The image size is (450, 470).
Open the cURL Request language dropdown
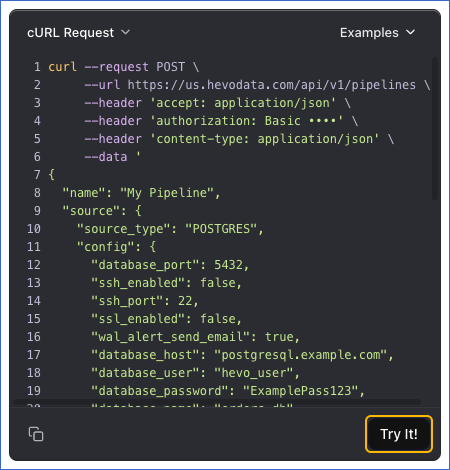click(78, 33)
